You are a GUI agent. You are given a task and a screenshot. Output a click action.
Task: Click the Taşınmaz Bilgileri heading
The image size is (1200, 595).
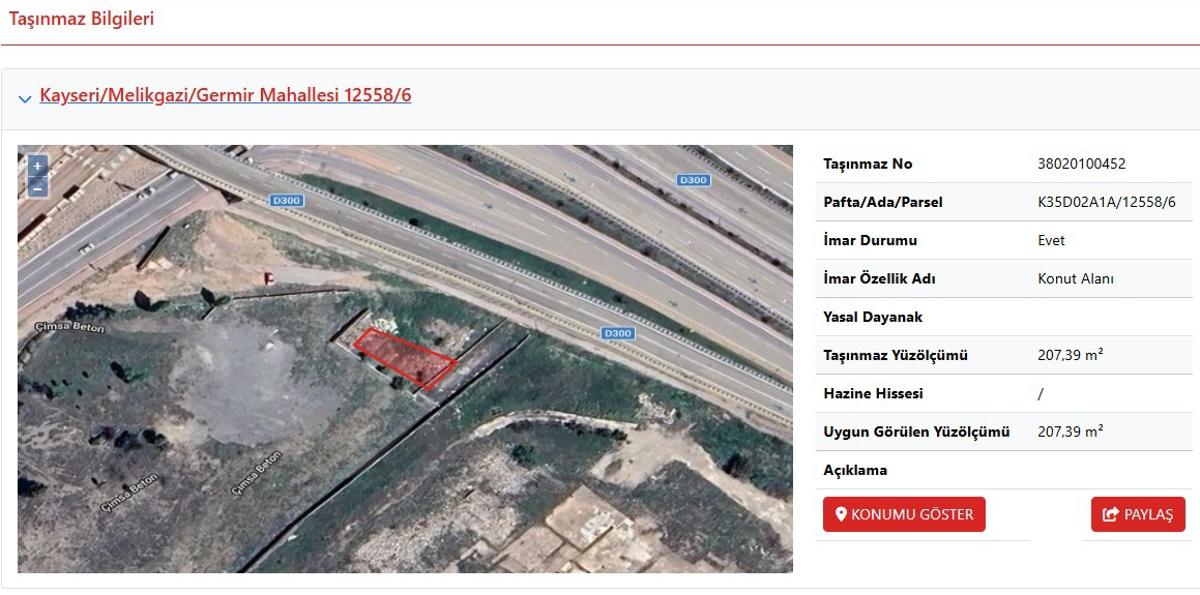click(81, 18)
